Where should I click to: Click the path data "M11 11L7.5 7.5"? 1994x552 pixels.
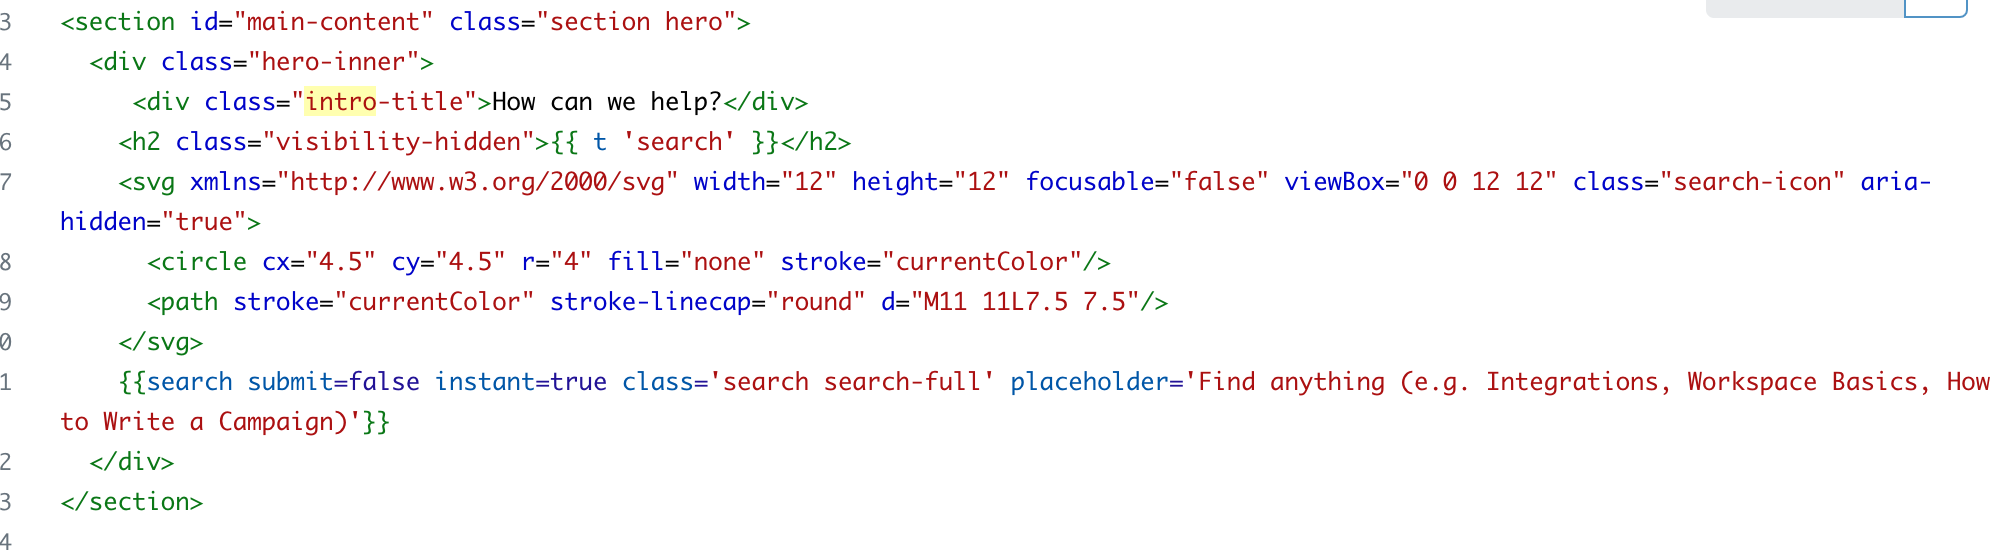(1031, 302)
